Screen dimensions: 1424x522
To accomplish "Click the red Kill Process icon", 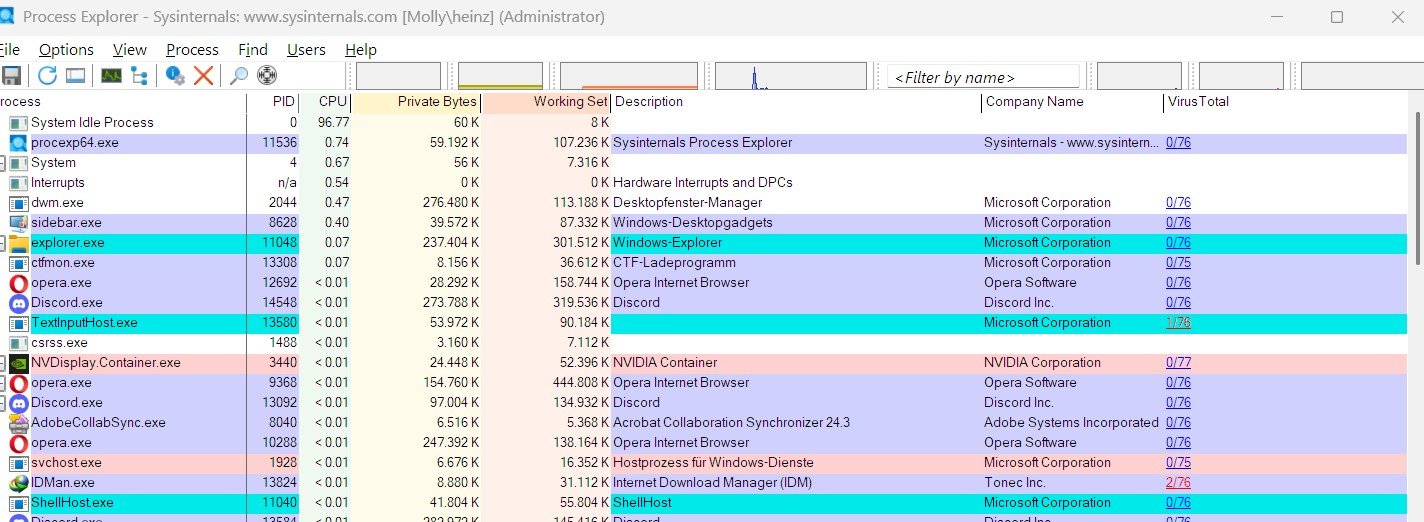I will [x=203, y=76].
